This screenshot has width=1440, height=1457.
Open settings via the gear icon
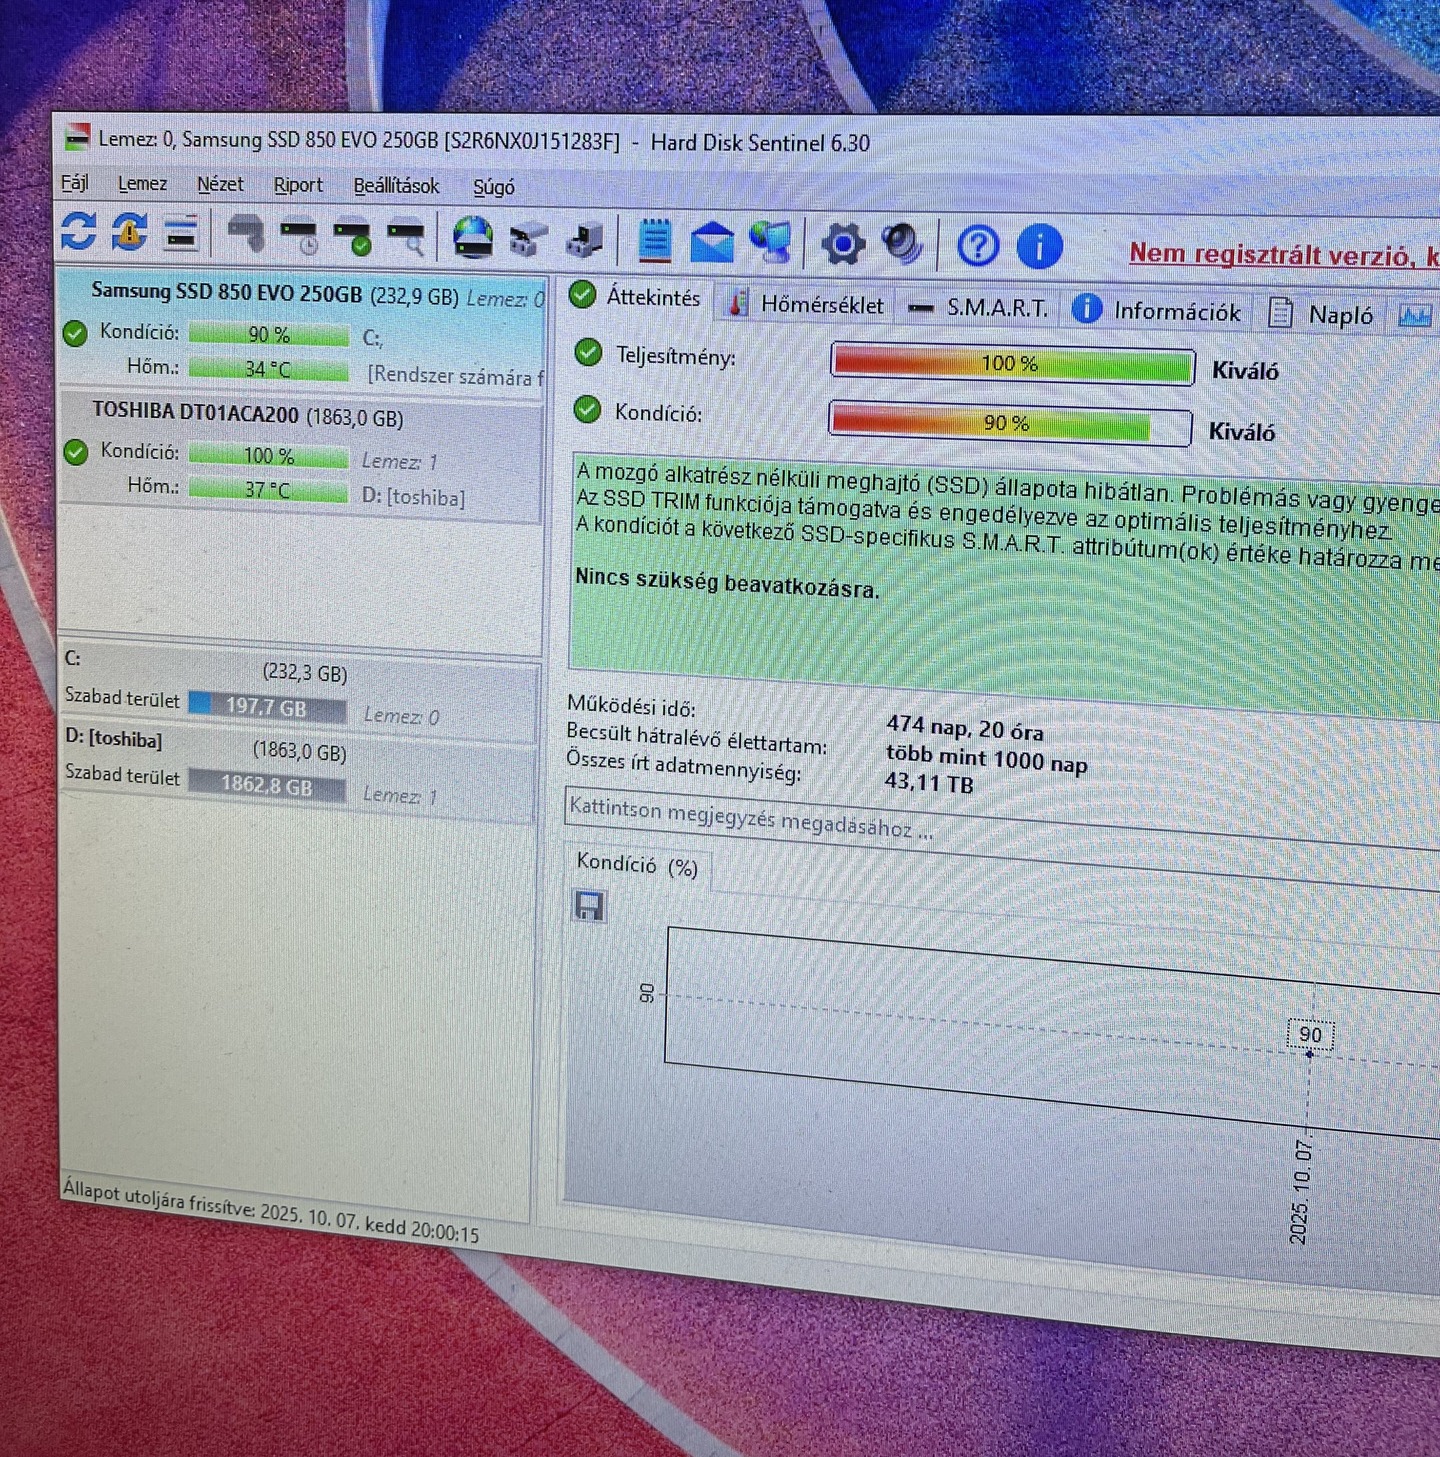(843, 244)
